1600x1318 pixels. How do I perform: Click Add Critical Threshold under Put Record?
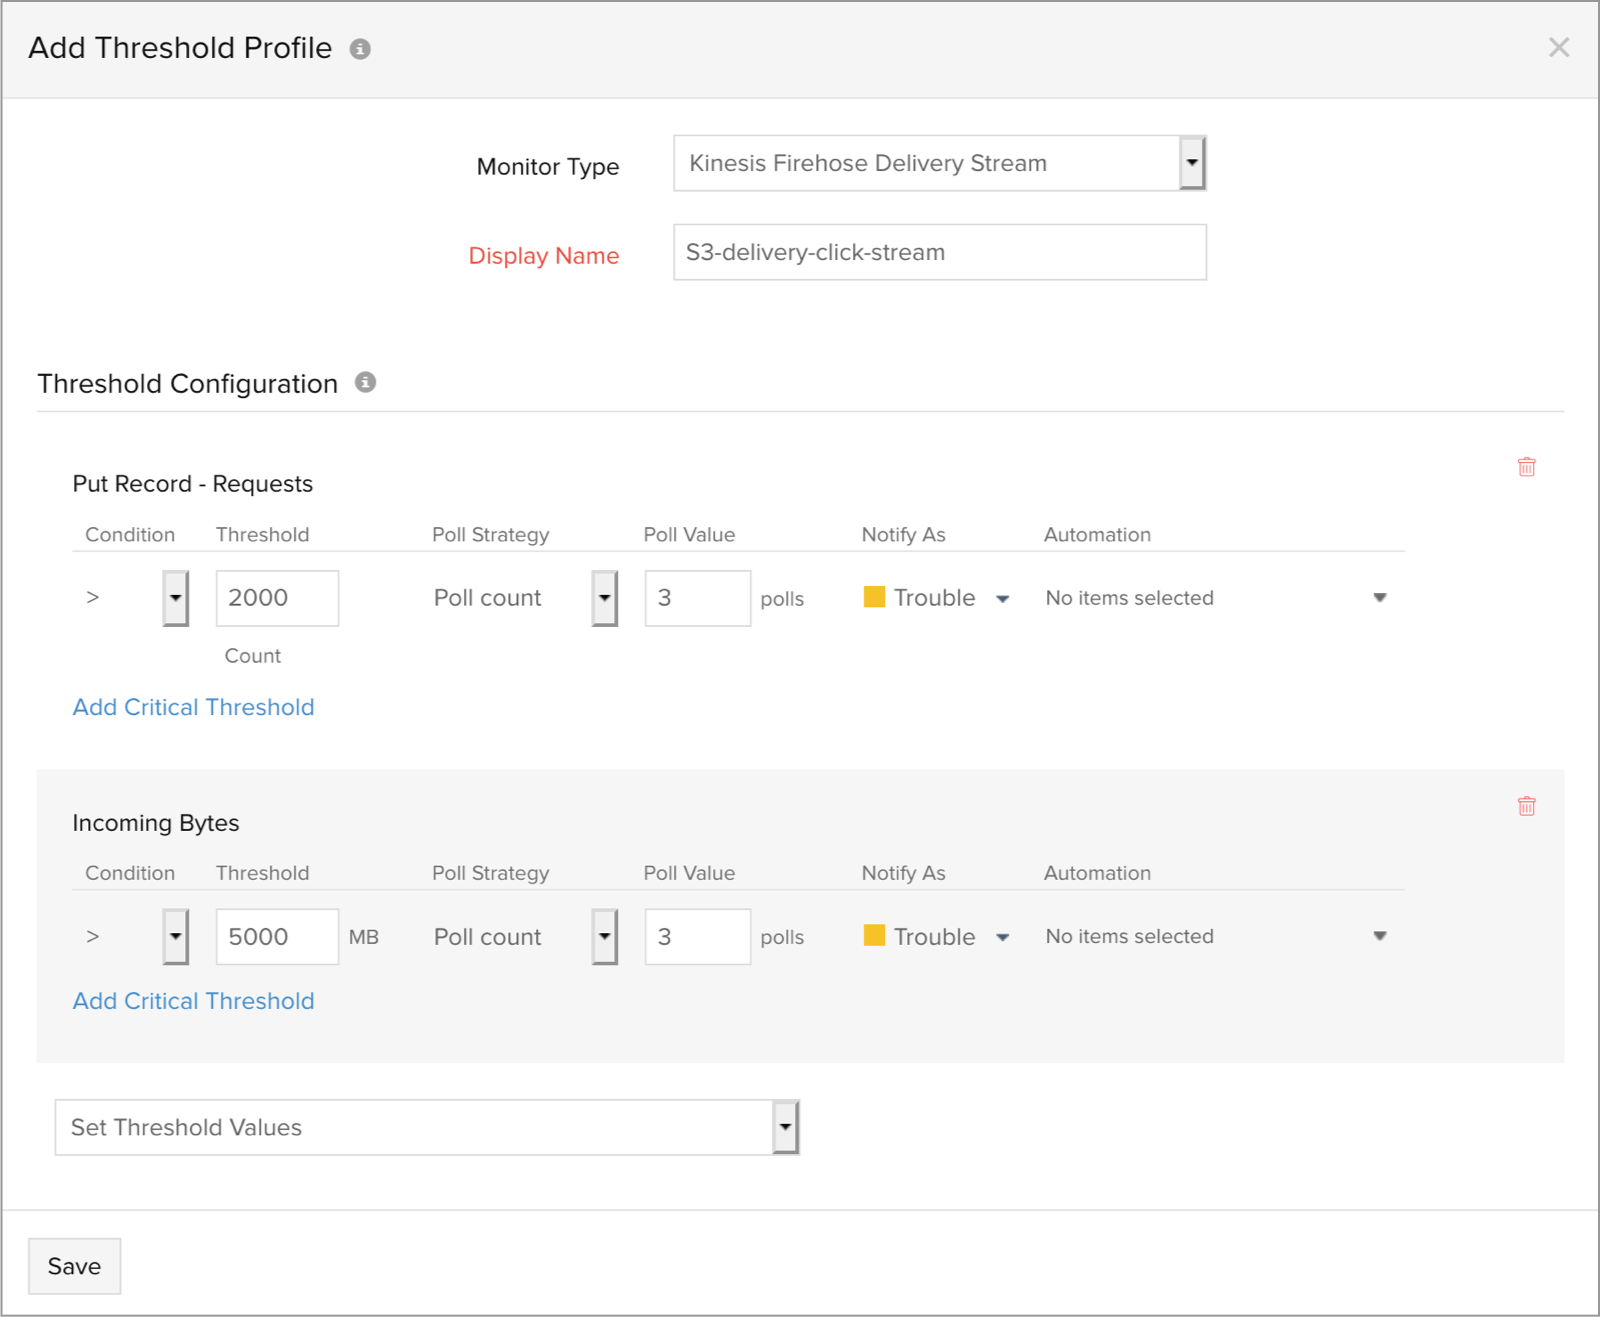click(x=194, y=707)
